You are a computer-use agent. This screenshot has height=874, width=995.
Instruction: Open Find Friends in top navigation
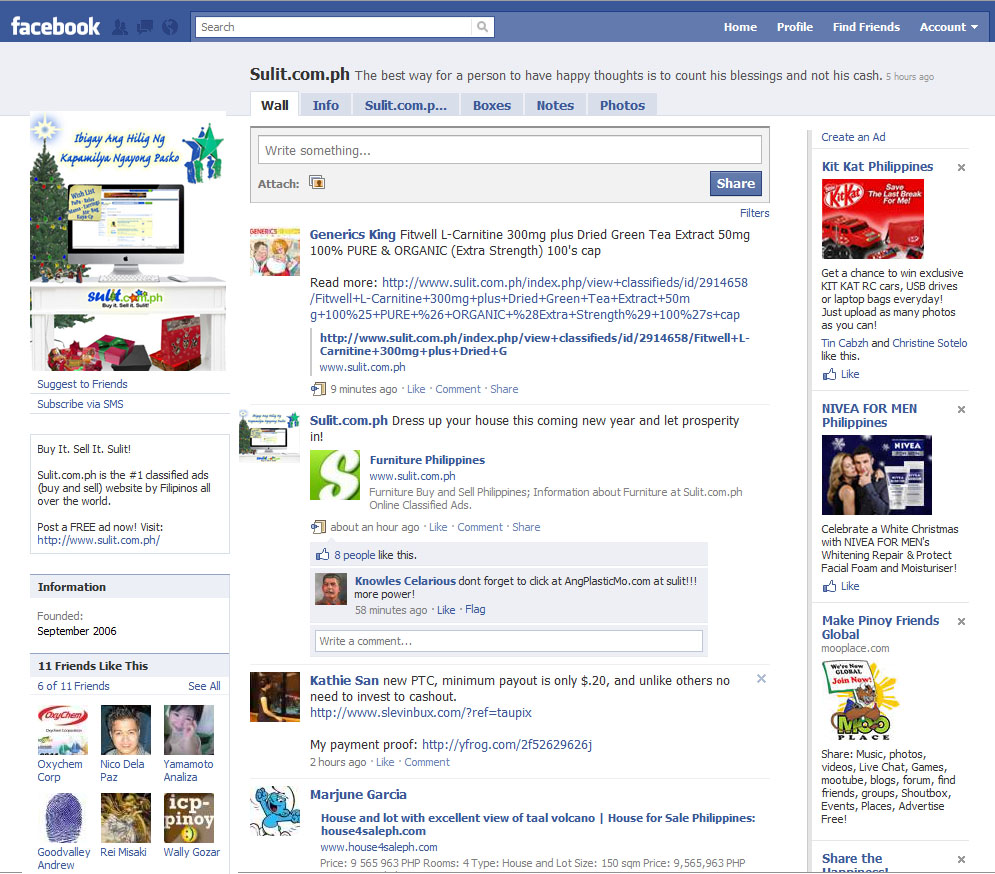pos(866,27)
